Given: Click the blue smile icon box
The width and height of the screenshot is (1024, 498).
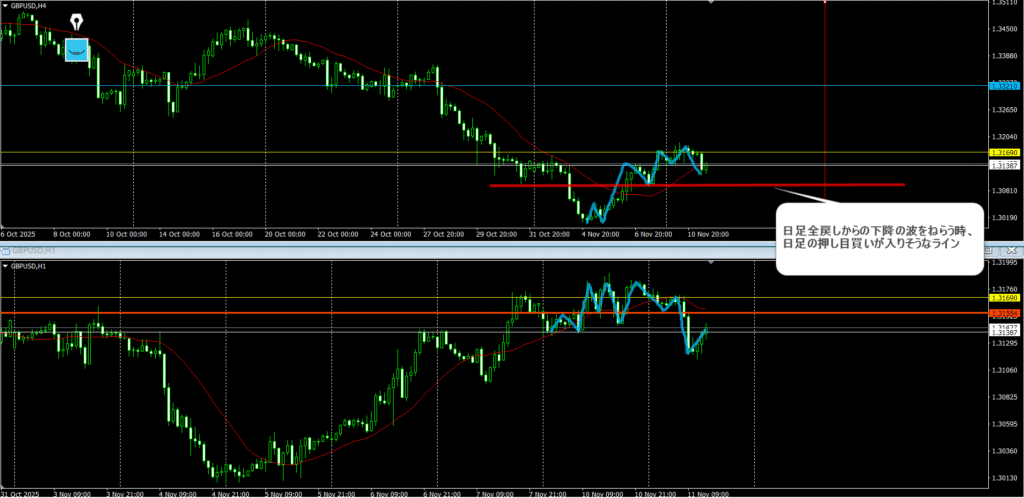Looking at the screenshot, I should click(x=77, y=49).
